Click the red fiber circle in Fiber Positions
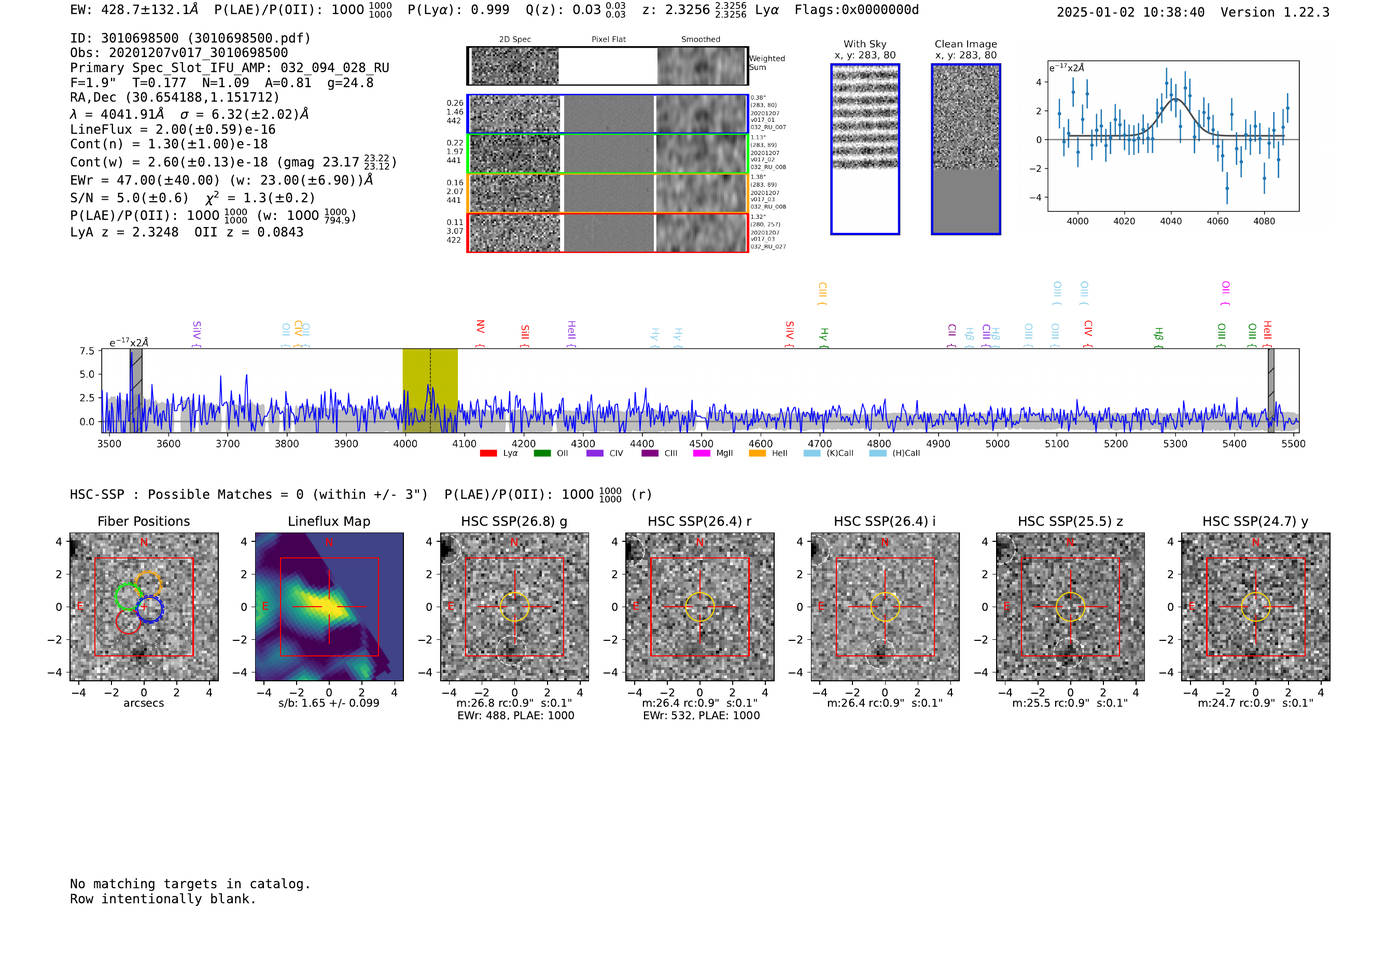This screenshot has width=1400, height=953. click(x=127, y=621)
